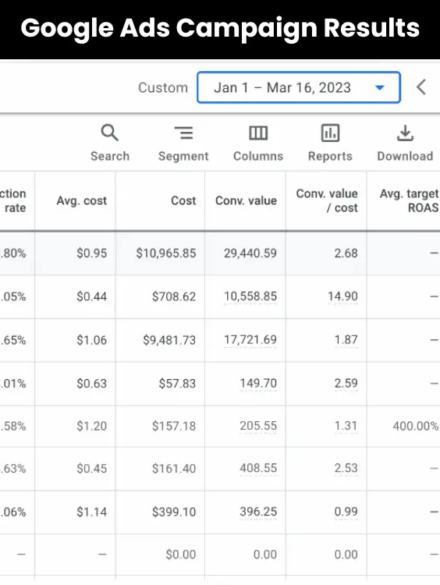The height and width of the screenshot is (585, 440).
Task: Open the Segment icon
Action: pyautogui.click(x=184, y=133)
